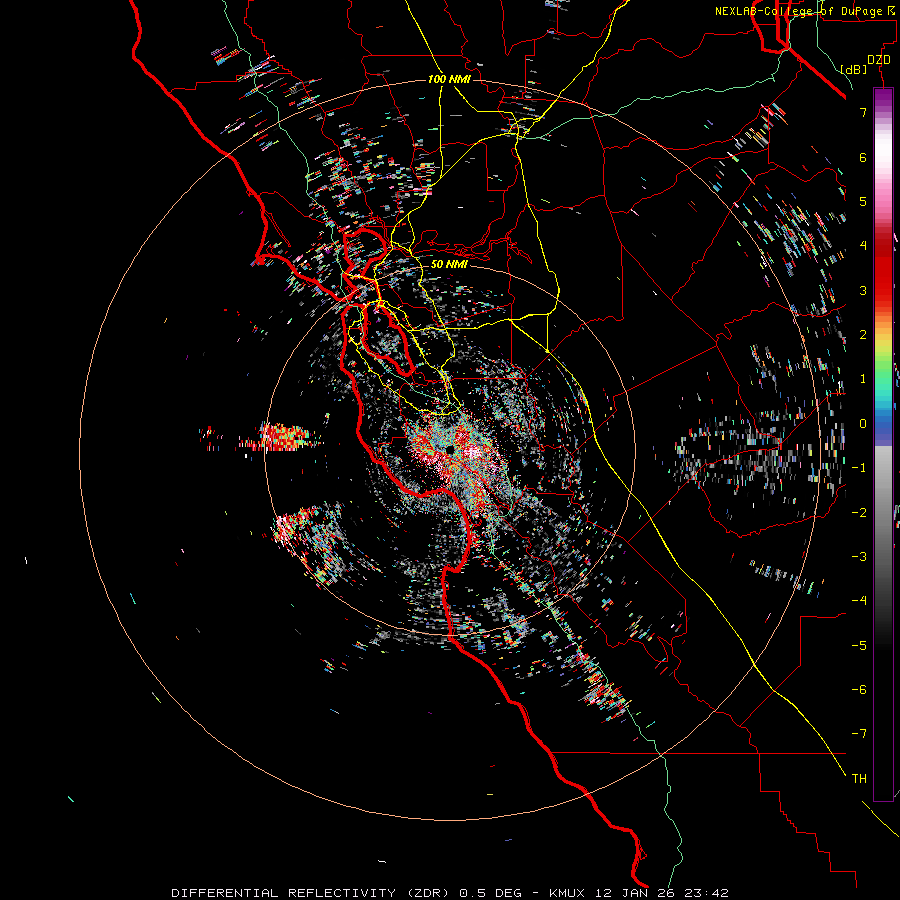Click the "[dB]" units label
This screenshot has height=900, width=900.
coord(854,69)
